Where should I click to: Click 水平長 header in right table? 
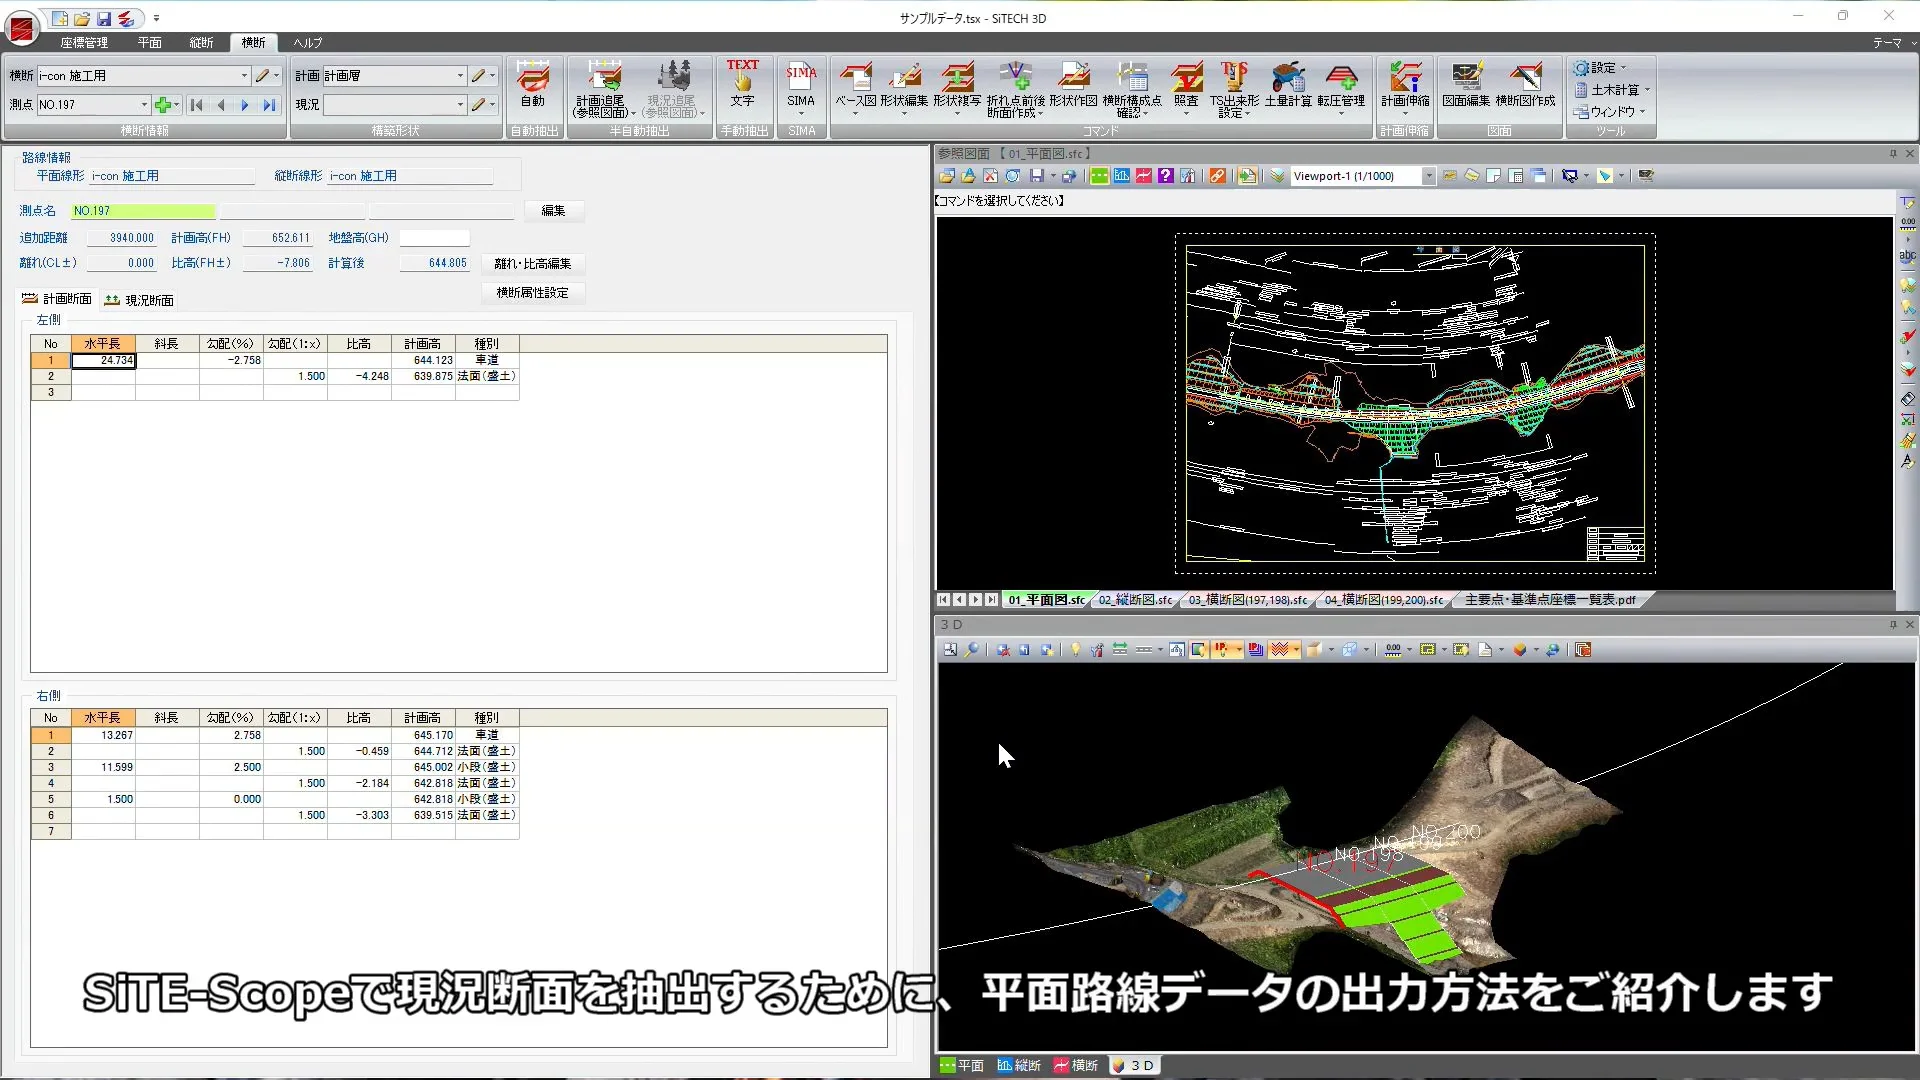[x=103, y=718]
